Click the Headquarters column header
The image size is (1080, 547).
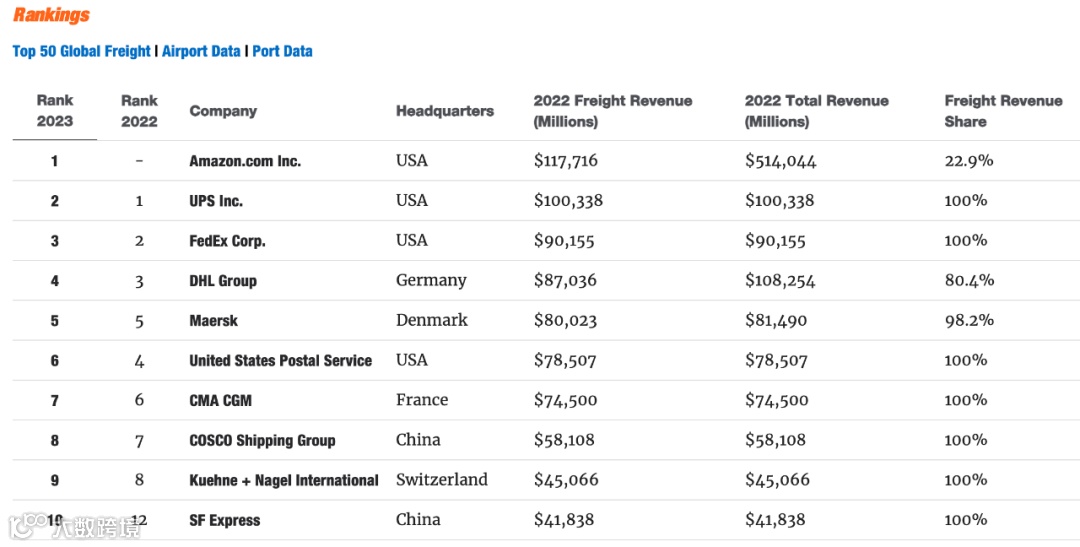tap(444, 111)
